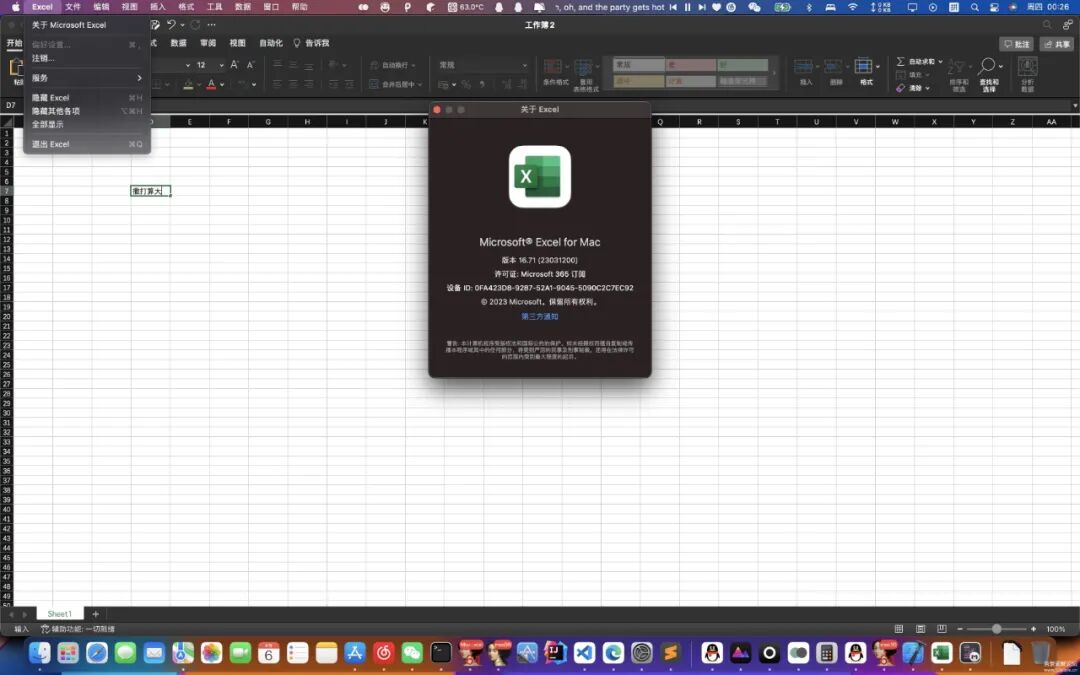Click the percent style icon

click(466, 85)
